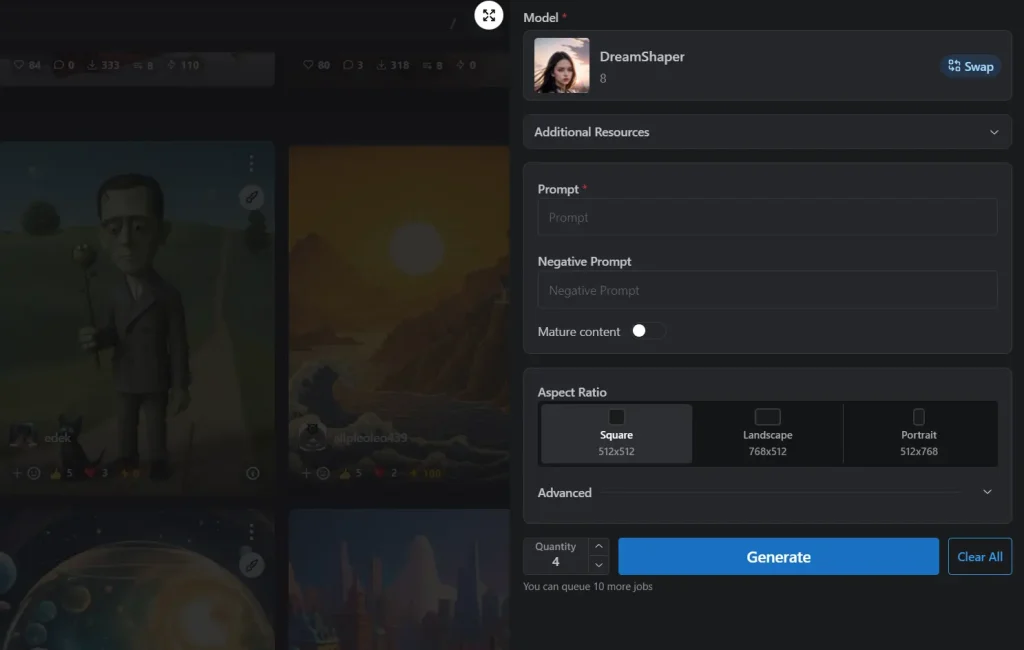Toggle the Mature content switch
This screenshot has width=1024, height=650.
point(647,331)
